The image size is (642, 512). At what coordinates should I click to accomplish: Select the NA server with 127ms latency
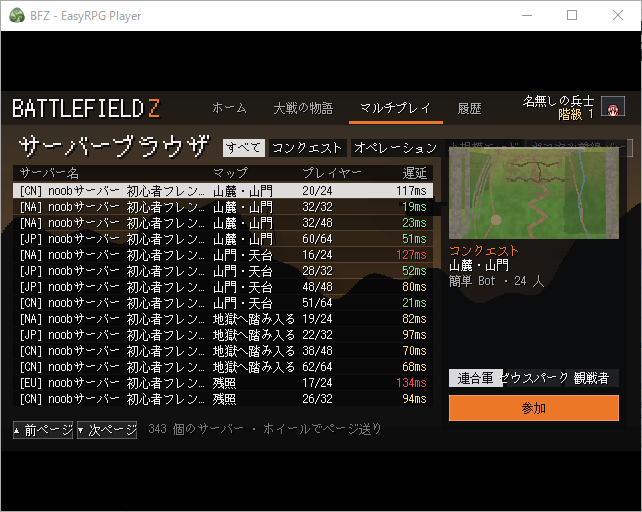pos(223,255)
